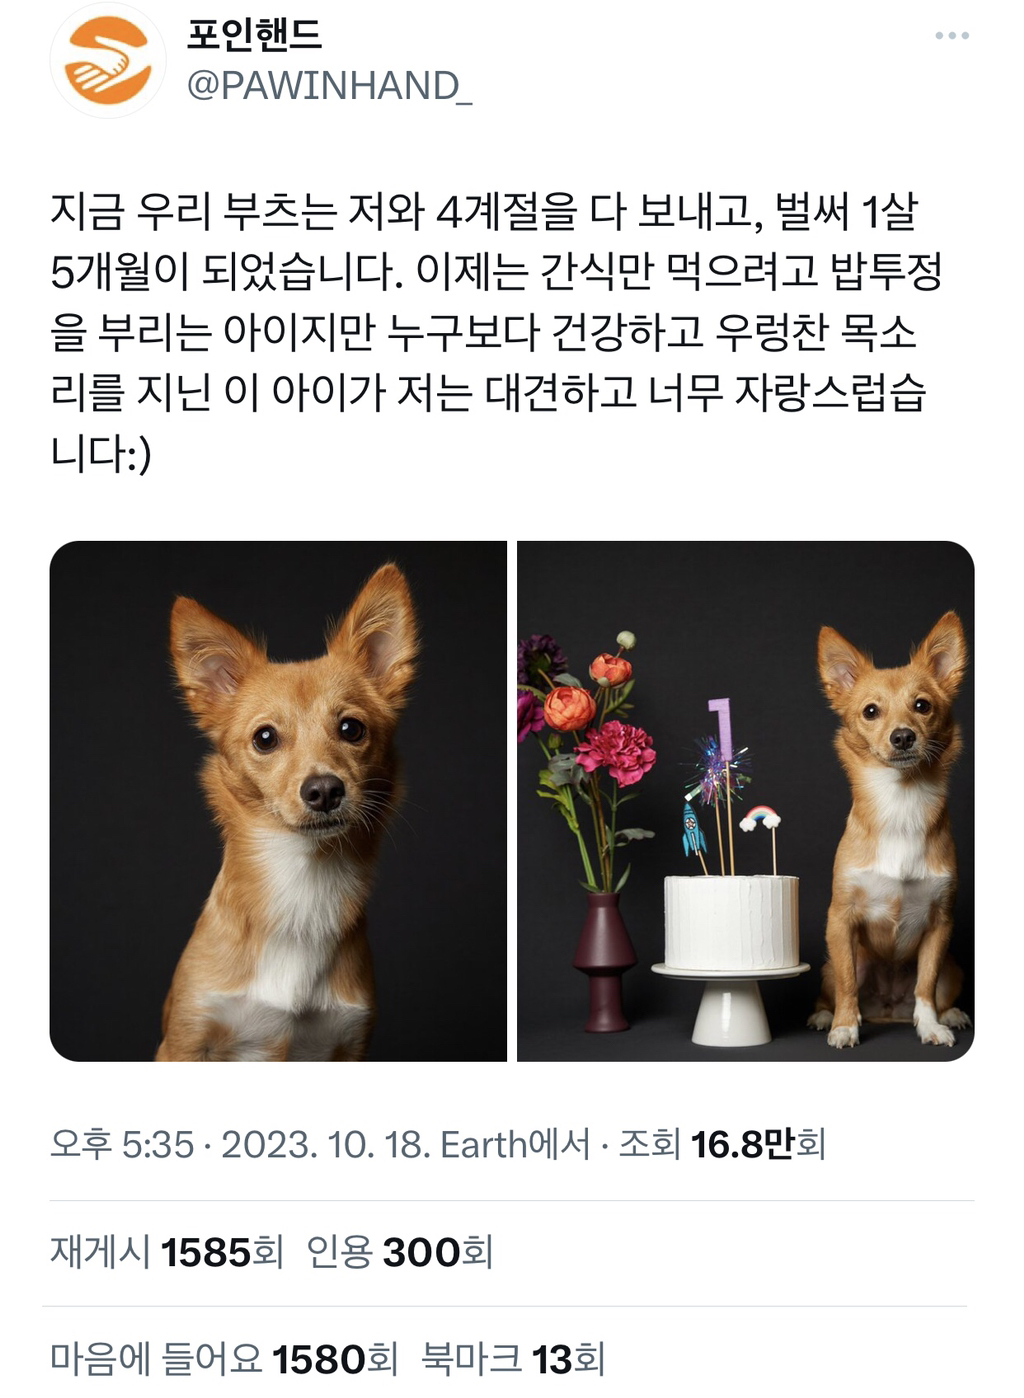Show the 북마크 13회 bookmarks count

click(513, 1359)
